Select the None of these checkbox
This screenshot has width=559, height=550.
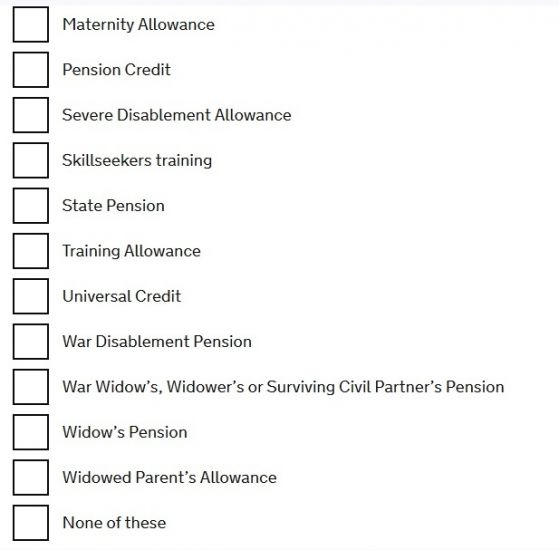(31, 523)
